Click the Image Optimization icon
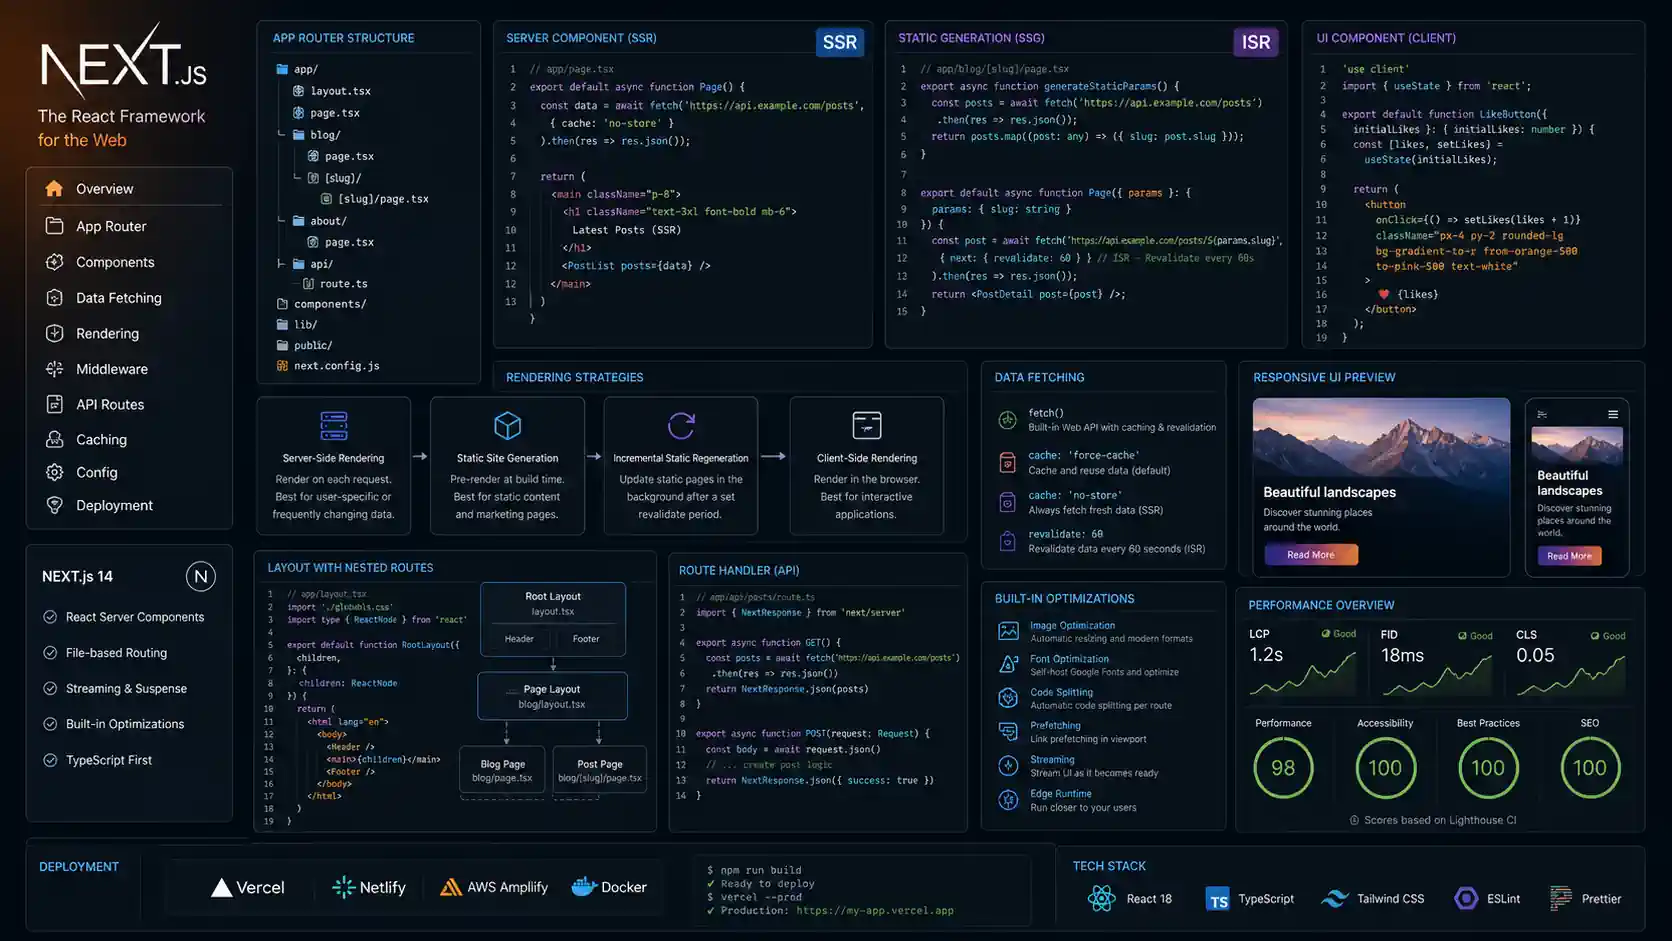 (1008, 631)
